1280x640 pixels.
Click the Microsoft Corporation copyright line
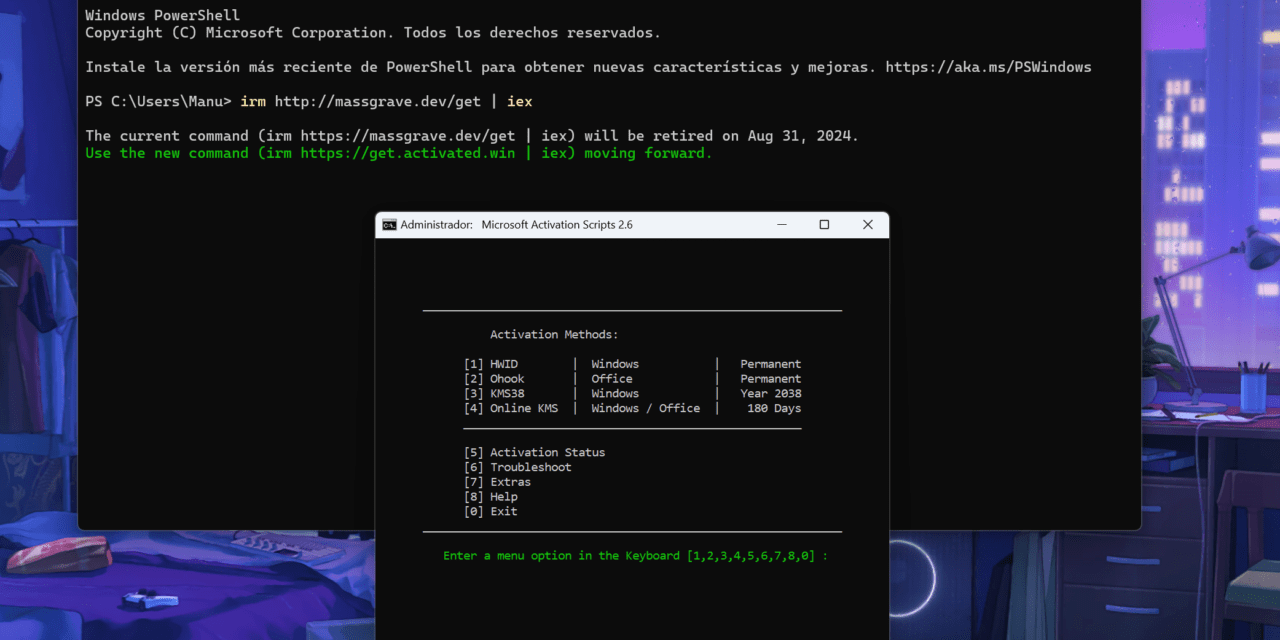tap(373, 33)
